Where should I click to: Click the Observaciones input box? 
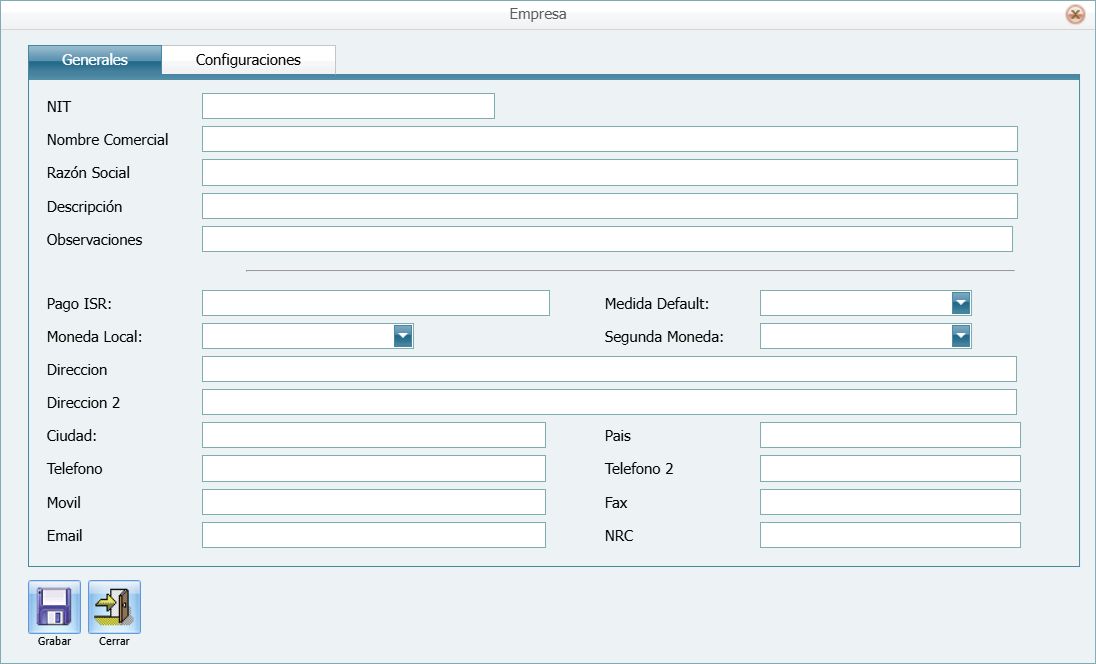[607, 239]
